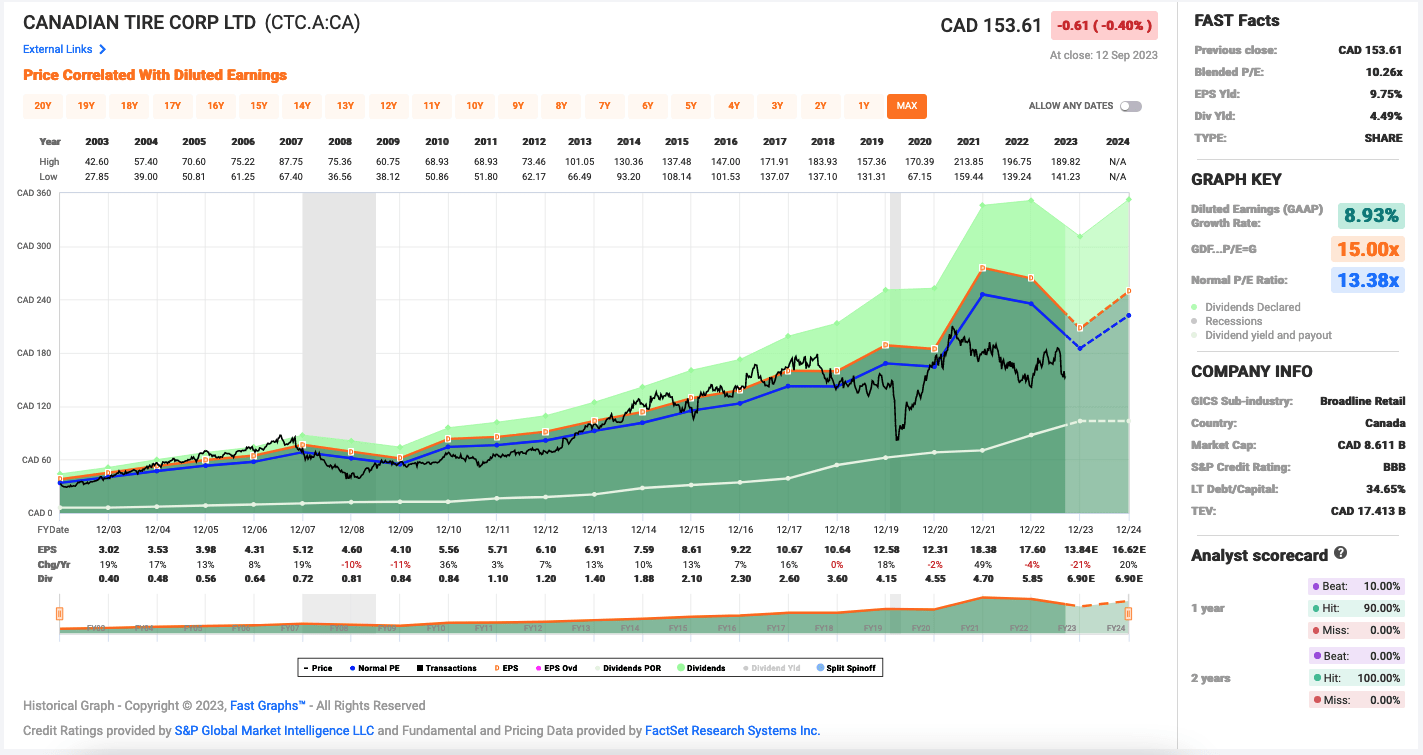Choose the 16Y range button

tap(216, 106)
